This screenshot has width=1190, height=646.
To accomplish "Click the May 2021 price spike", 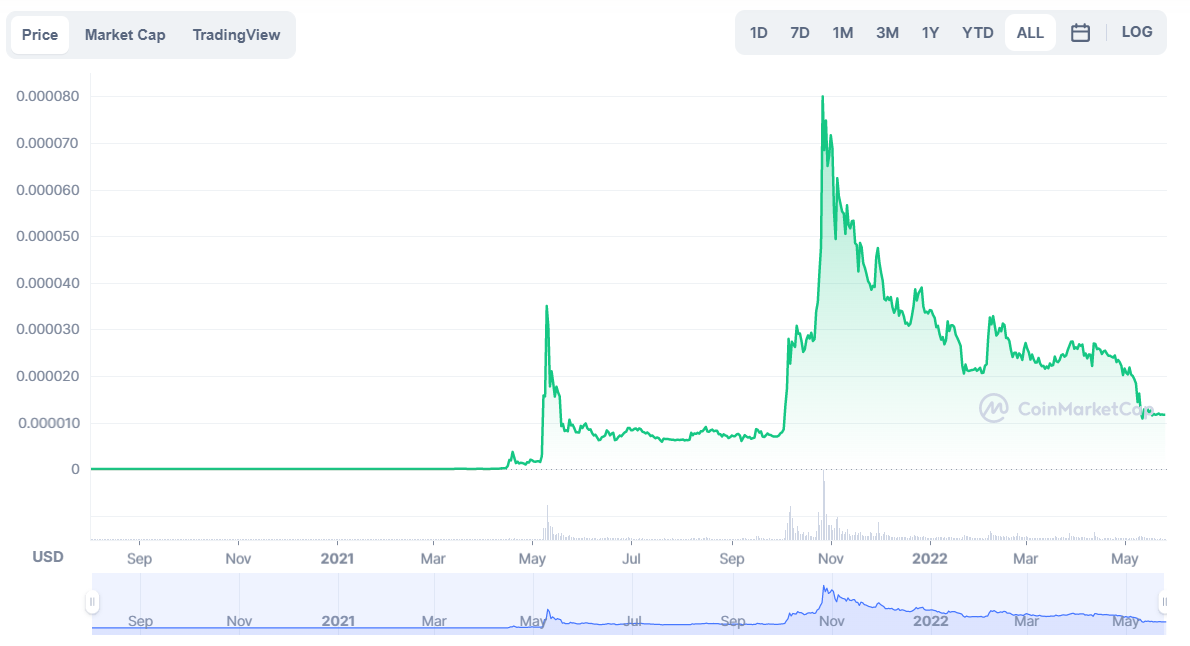I will (x=546, y=307).
